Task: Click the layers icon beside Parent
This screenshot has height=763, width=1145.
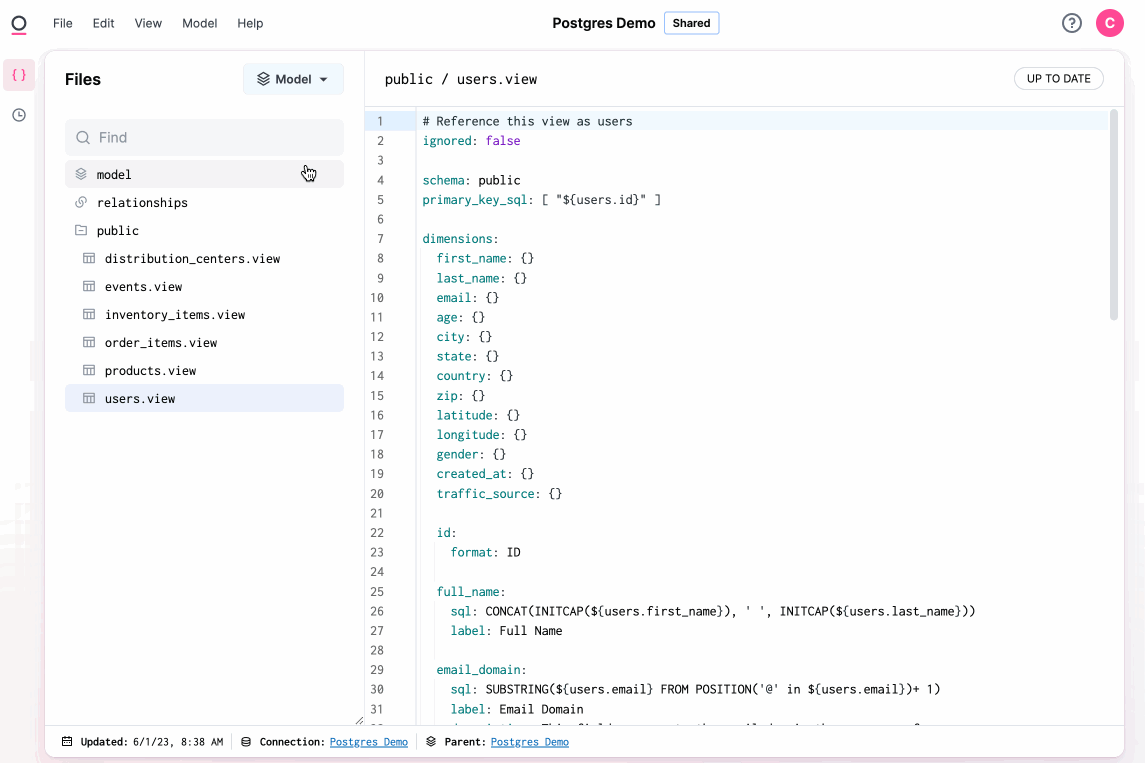Action: pos(431,742)
